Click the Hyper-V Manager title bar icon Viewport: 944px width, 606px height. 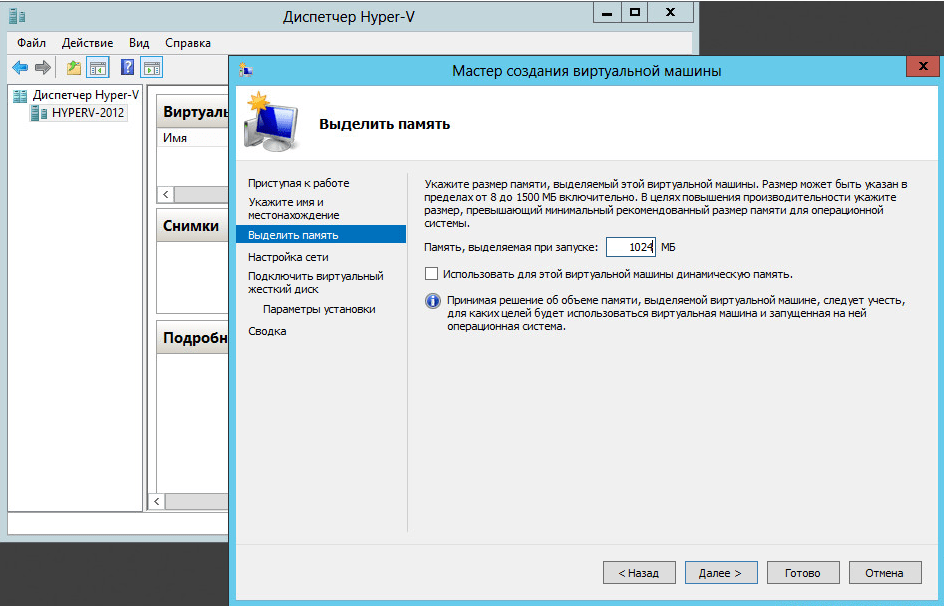17,16
